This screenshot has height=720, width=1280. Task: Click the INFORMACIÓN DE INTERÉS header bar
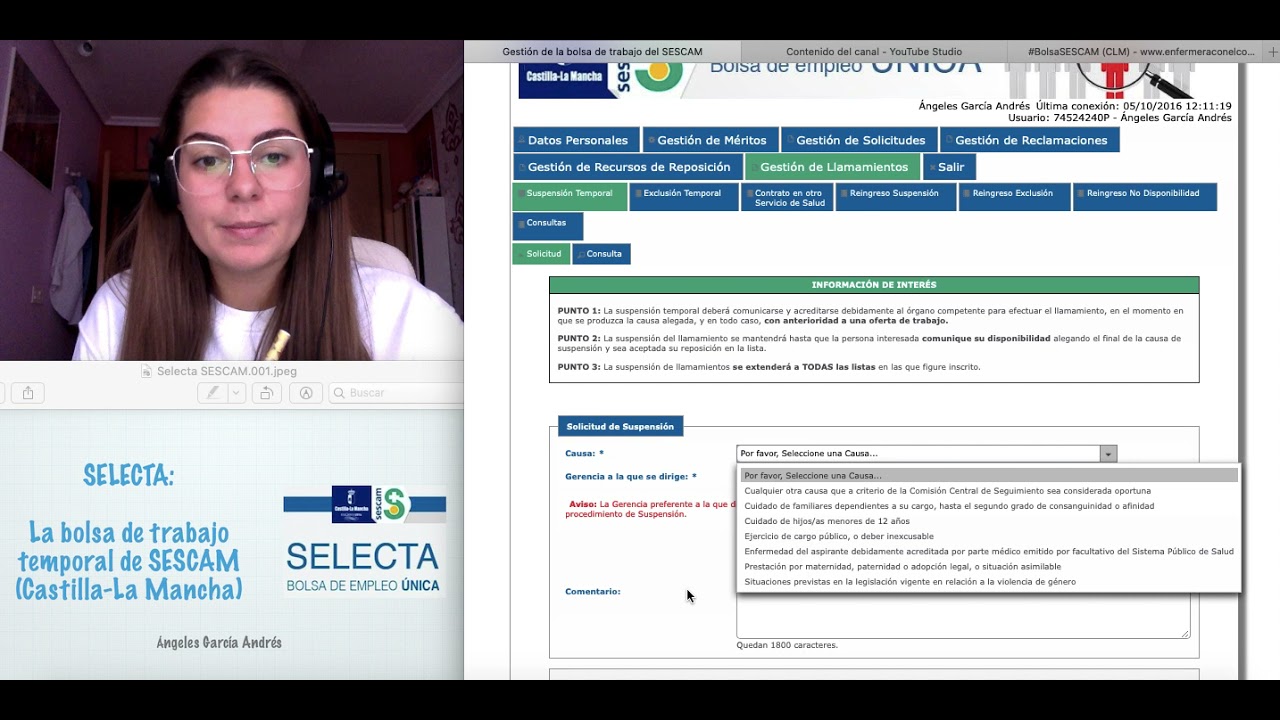[x=874, y=285]
